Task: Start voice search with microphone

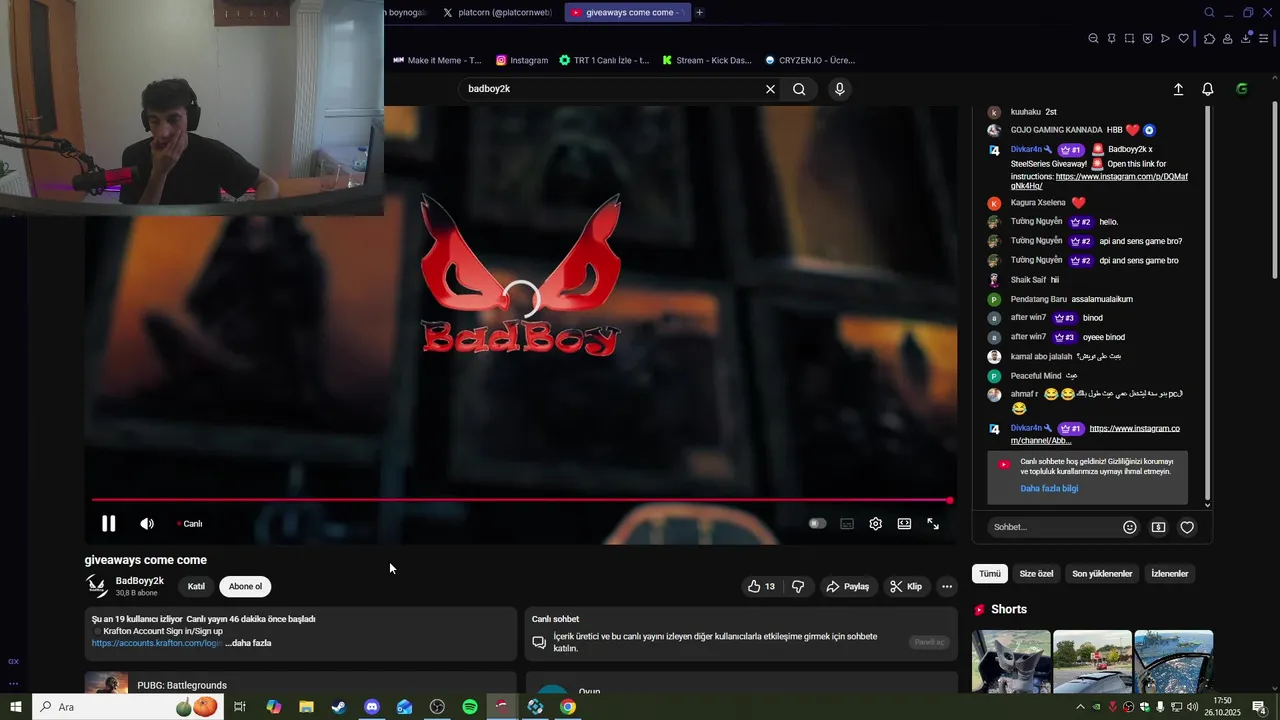Action: click(x=839, y=89)
